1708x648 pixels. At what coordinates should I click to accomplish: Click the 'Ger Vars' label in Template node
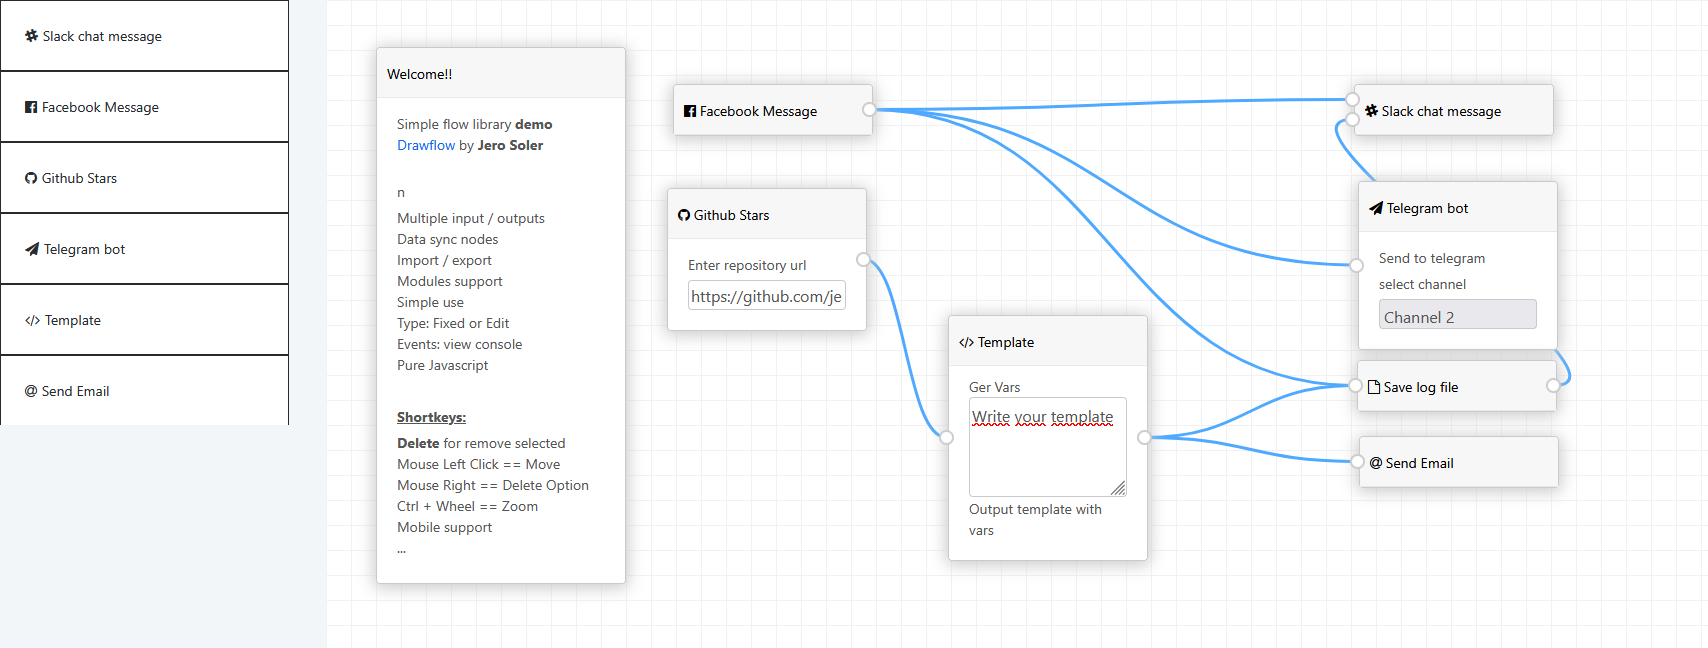click(995, 387)
